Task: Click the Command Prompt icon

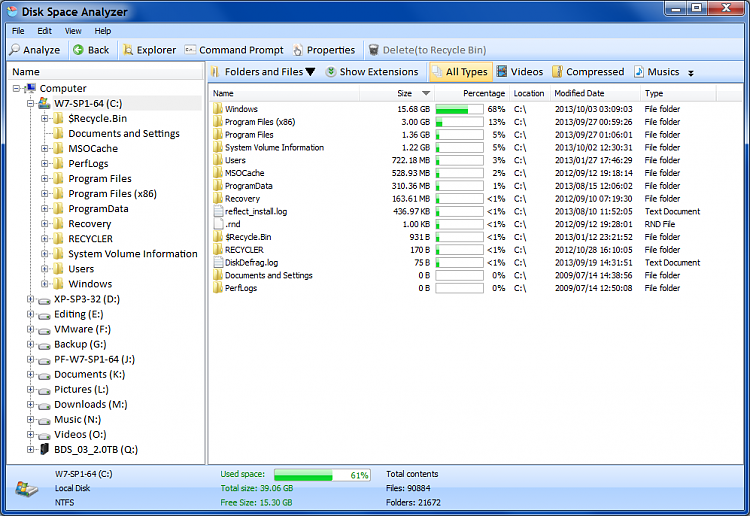Action: point(190,50)
